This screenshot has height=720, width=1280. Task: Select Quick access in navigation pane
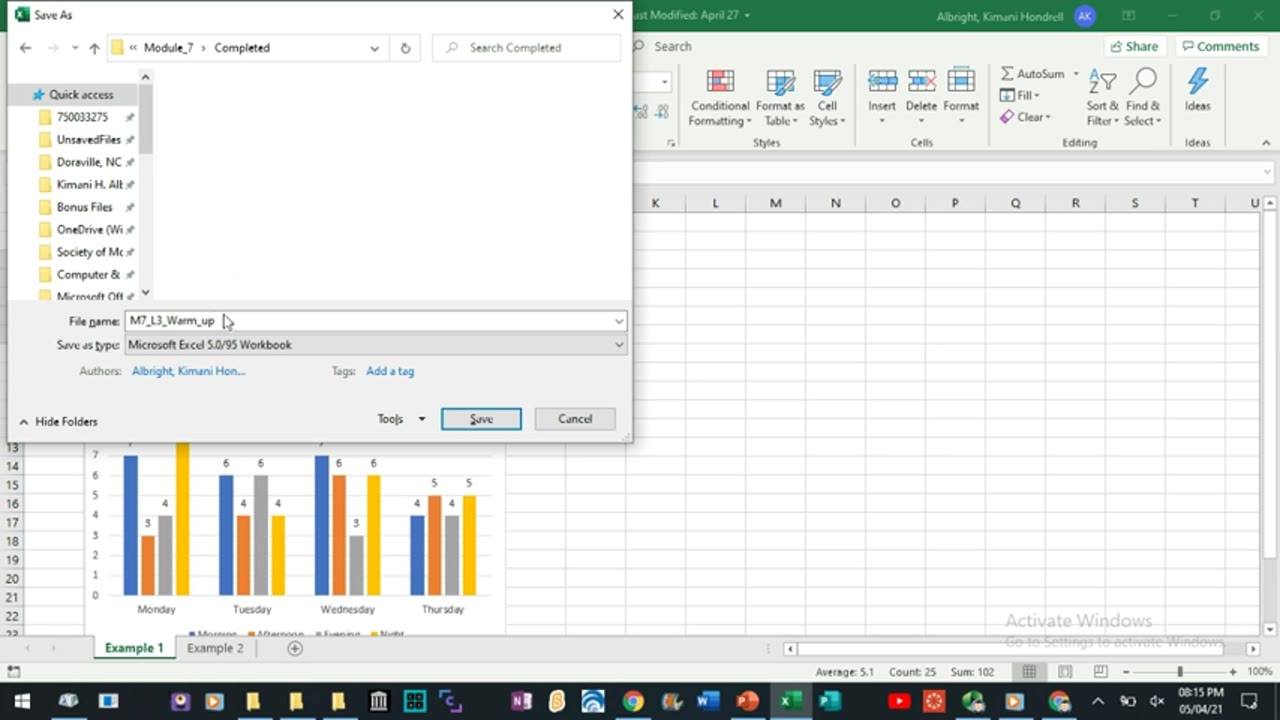(81, 95)
